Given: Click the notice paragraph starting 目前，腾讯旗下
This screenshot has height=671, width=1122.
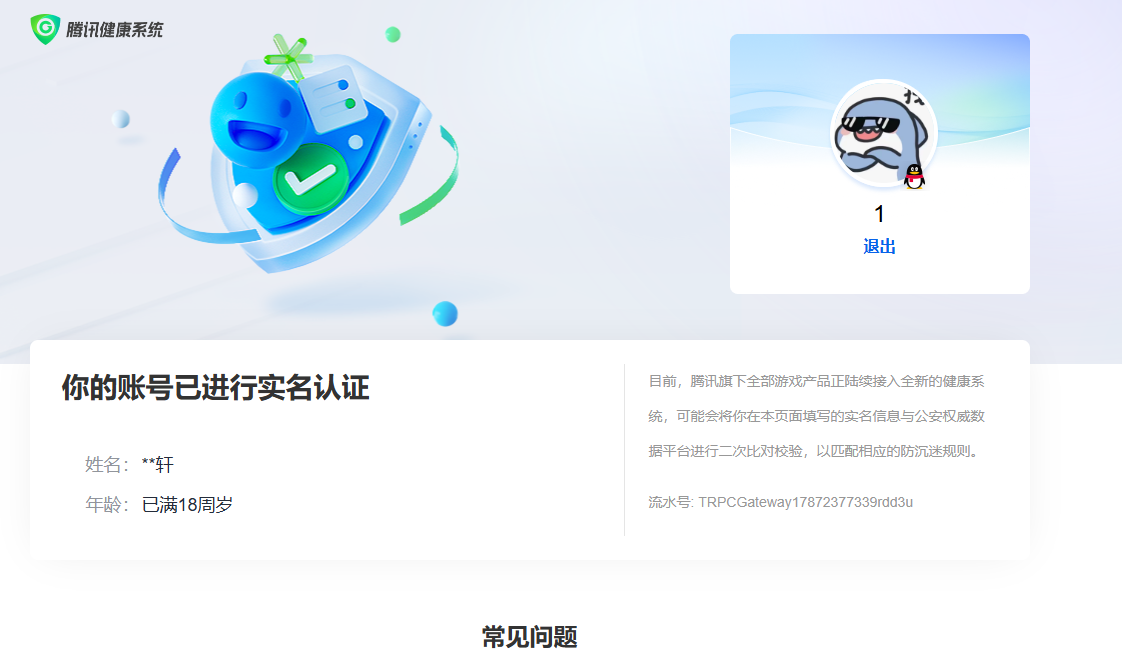Looking at the screenshot, I should coord(816,416).
